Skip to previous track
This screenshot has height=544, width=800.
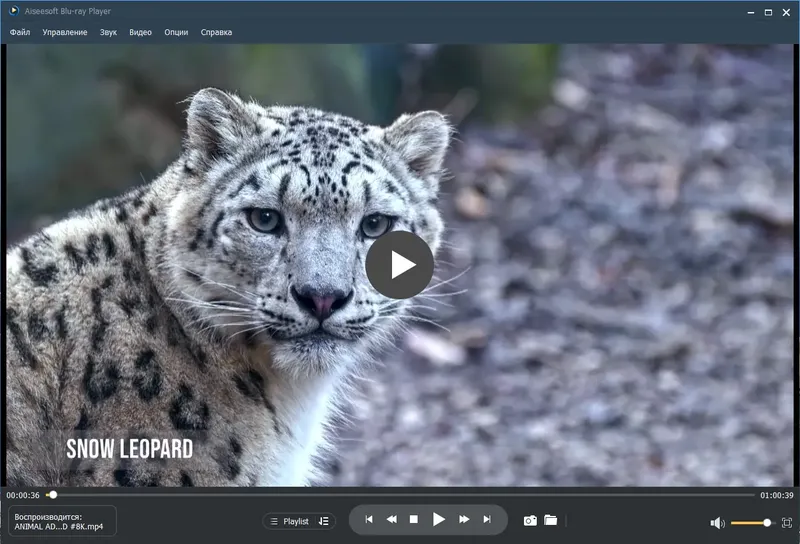click(x=369, y=520)
